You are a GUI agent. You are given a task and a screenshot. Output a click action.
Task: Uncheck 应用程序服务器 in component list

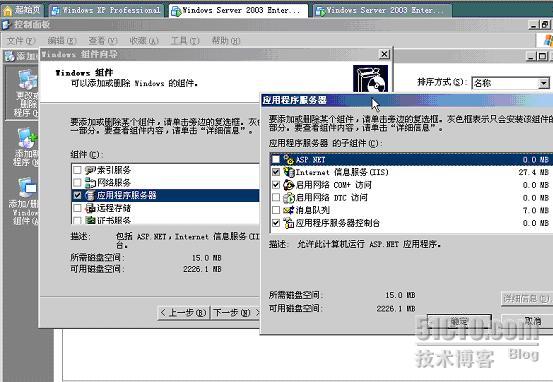coord(77,195)
